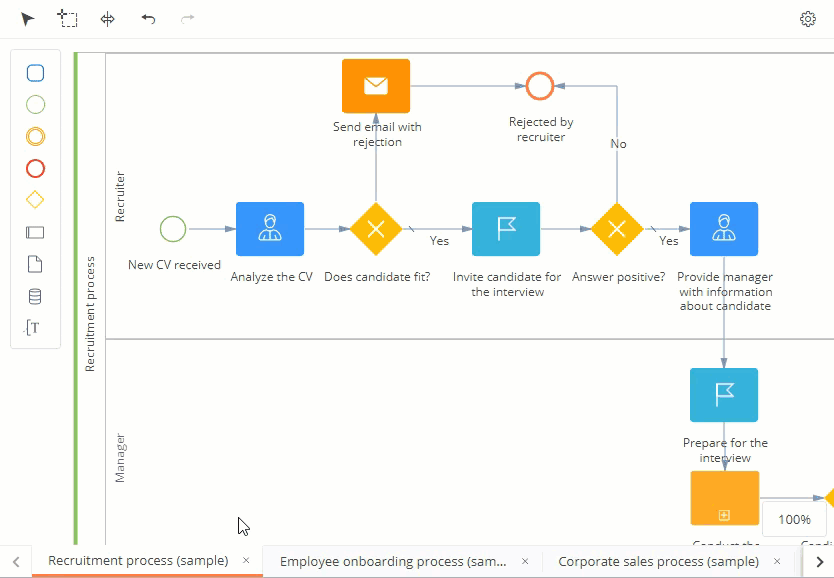
Task: Open designer settings gear
Action: pyautogui.click(x=807, y=19)
